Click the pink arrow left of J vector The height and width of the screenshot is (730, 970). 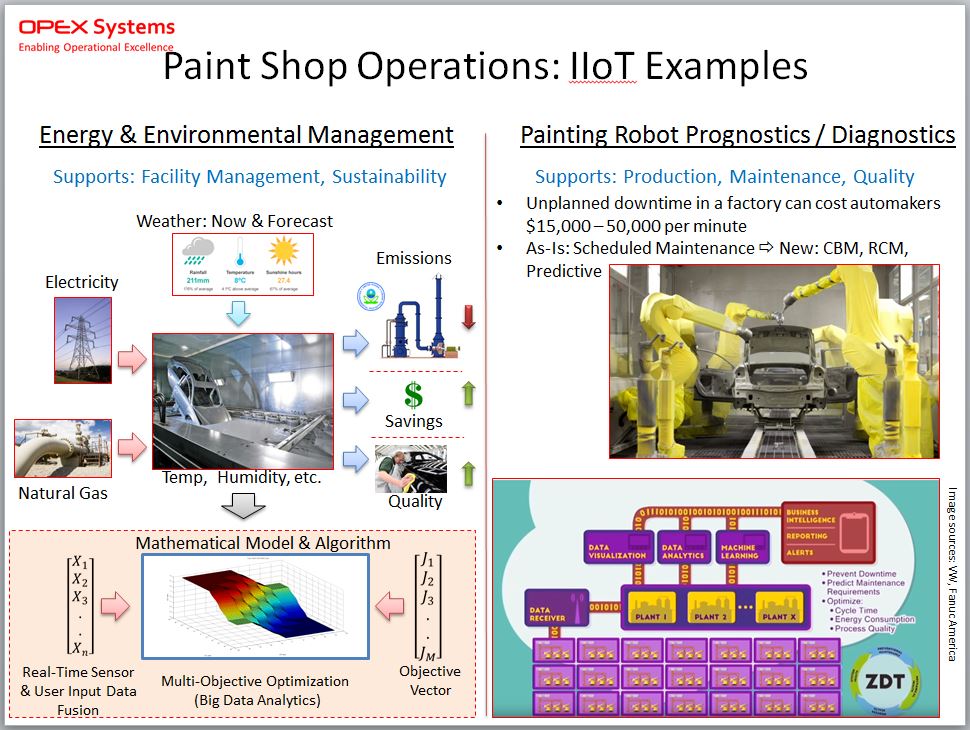tap(390, 606)
